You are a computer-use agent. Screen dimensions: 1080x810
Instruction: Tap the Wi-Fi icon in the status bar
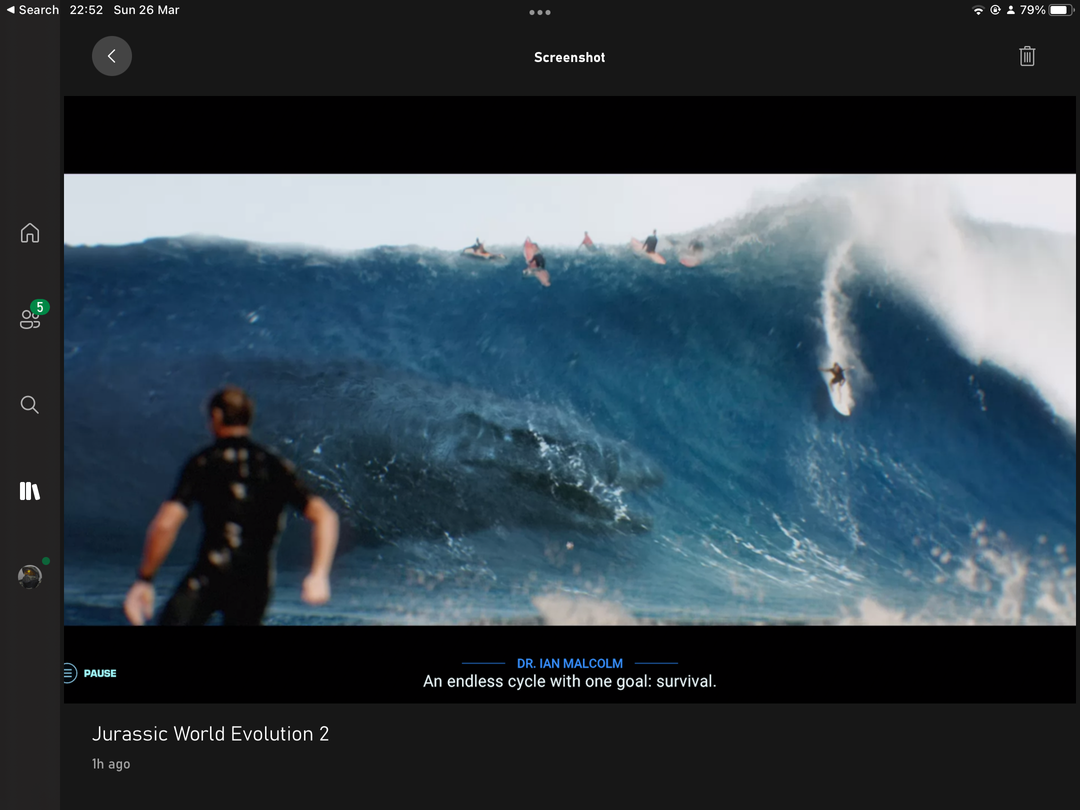click(x=978, y=10)
